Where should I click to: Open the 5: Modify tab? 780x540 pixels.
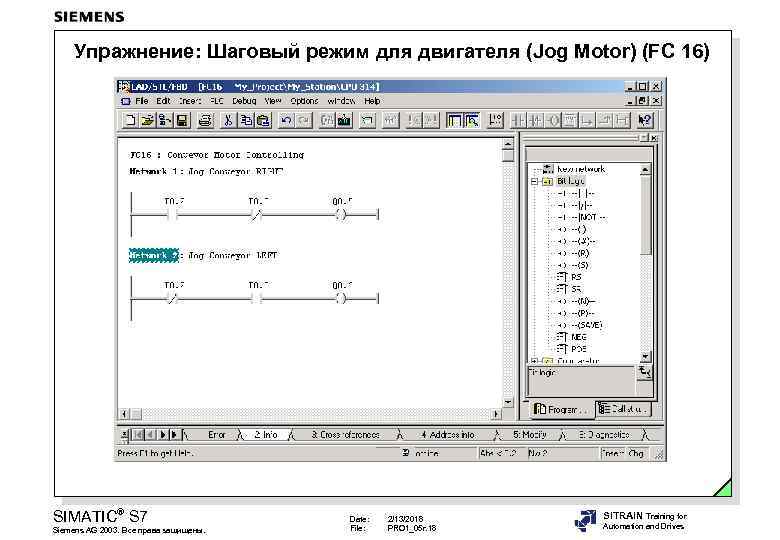pyautogui.click(x=530, y=435)
